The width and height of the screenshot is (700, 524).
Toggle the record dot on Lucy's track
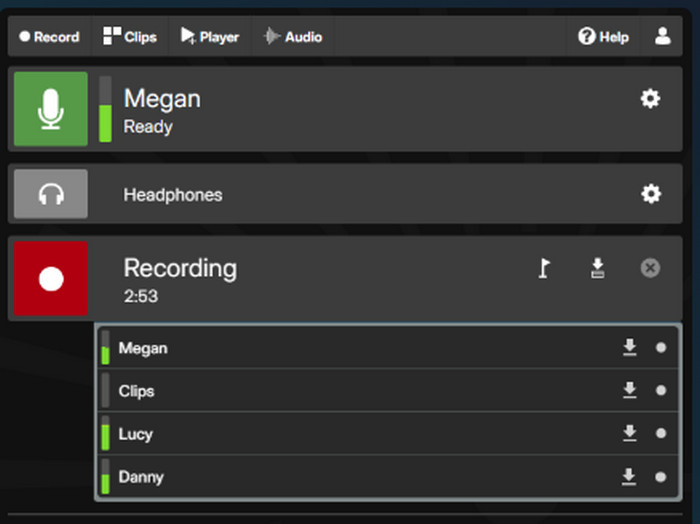pyautogui.click(x=660, y=433)
